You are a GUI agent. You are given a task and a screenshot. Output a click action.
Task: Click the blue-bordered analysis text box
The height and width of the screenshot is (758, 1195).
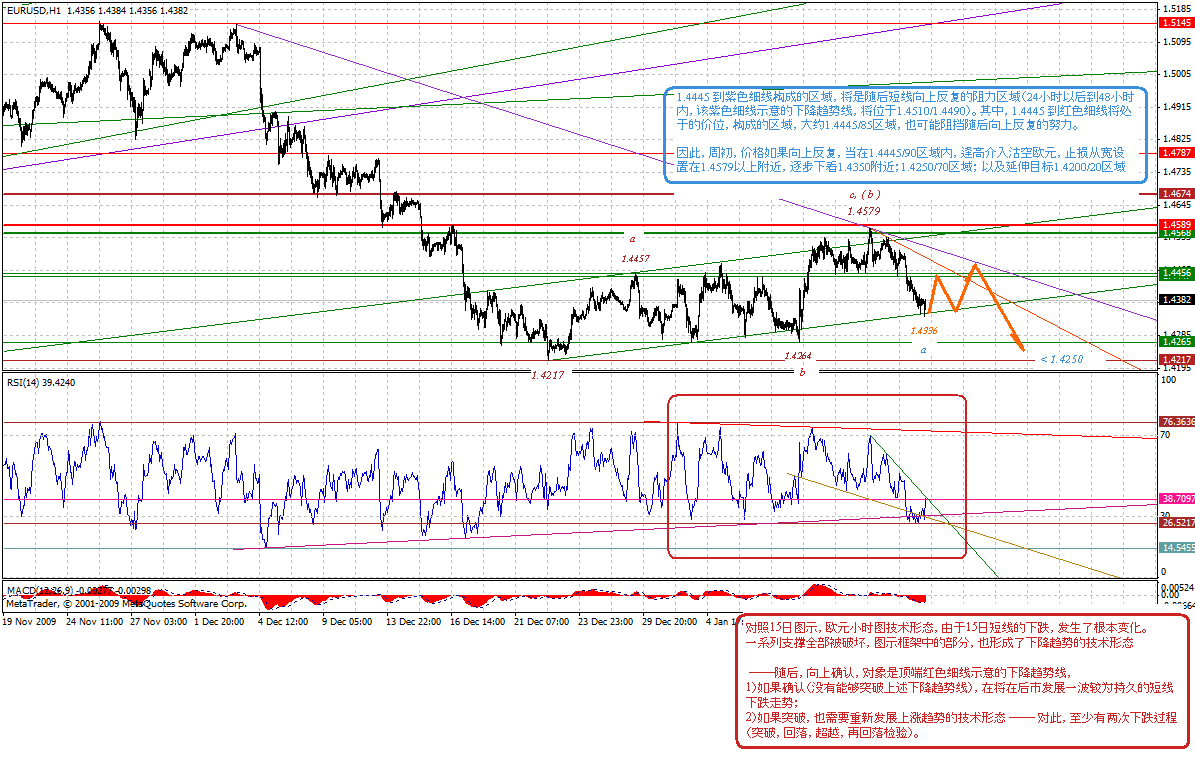click(x=905, y=135)
